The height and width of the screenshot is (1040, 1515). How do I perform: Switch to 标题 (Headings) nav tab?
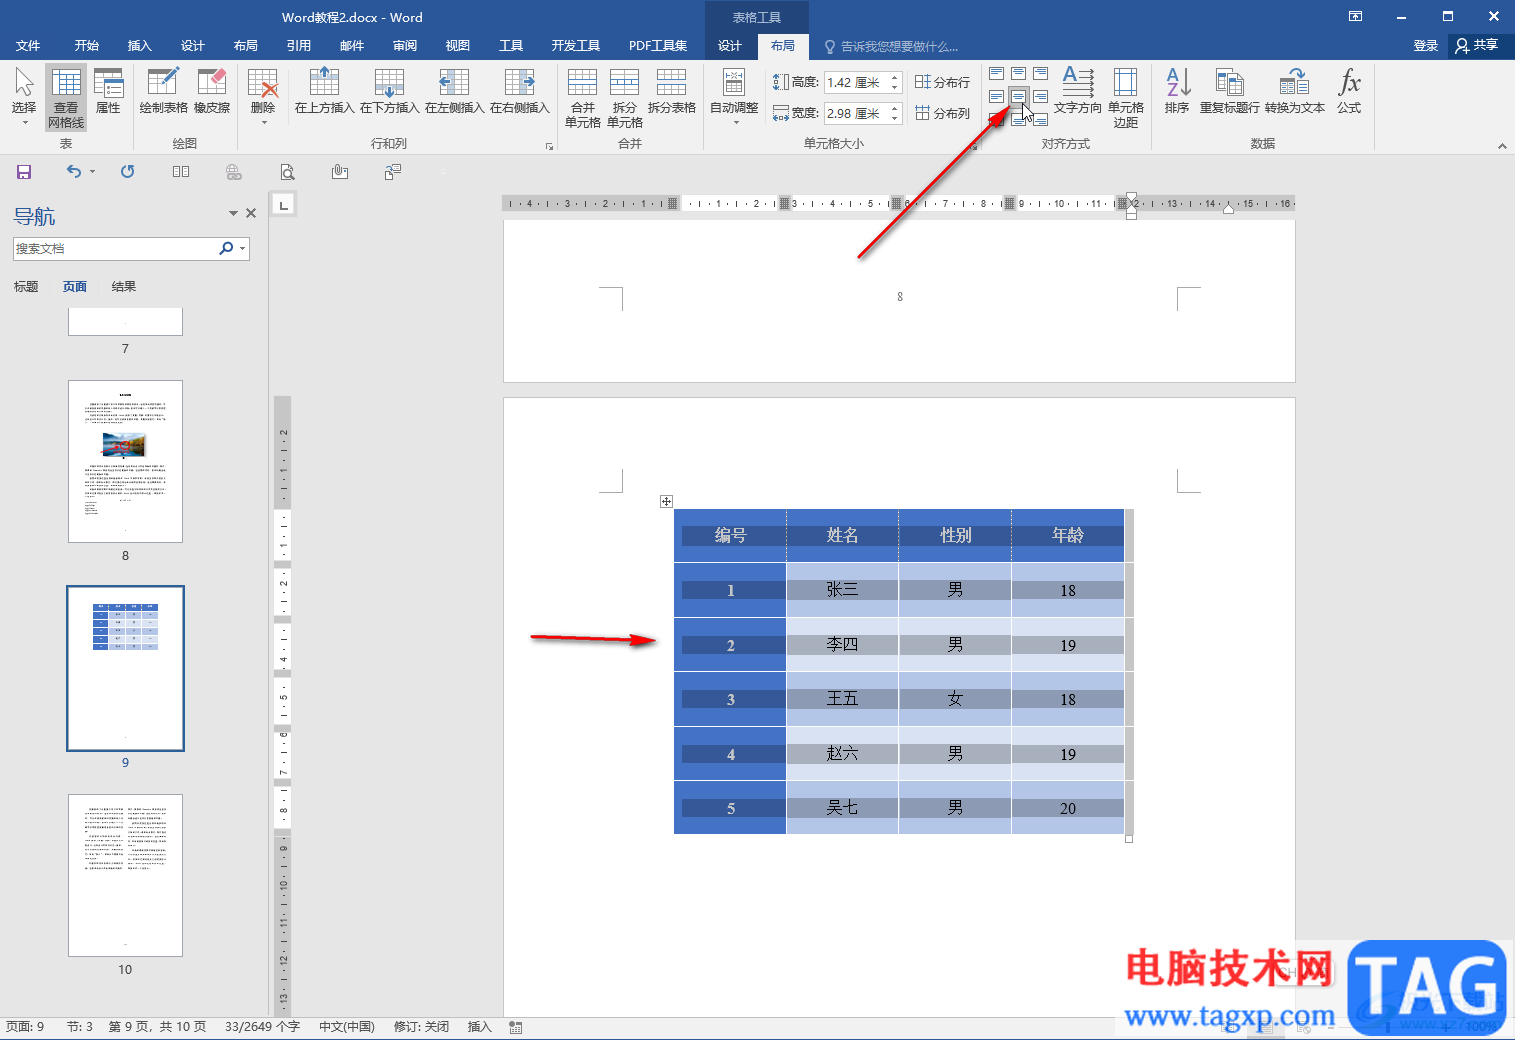point(26,287)
